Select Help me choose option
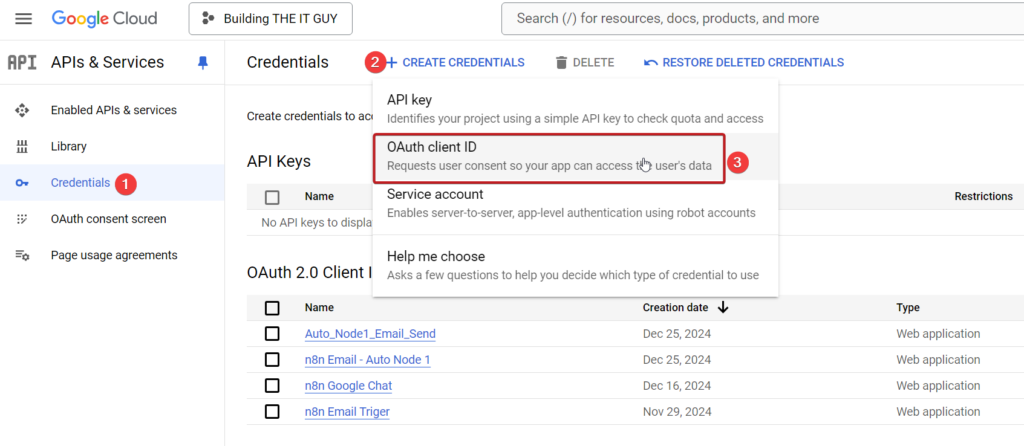 pyautogui.click(x=575, y=265)
